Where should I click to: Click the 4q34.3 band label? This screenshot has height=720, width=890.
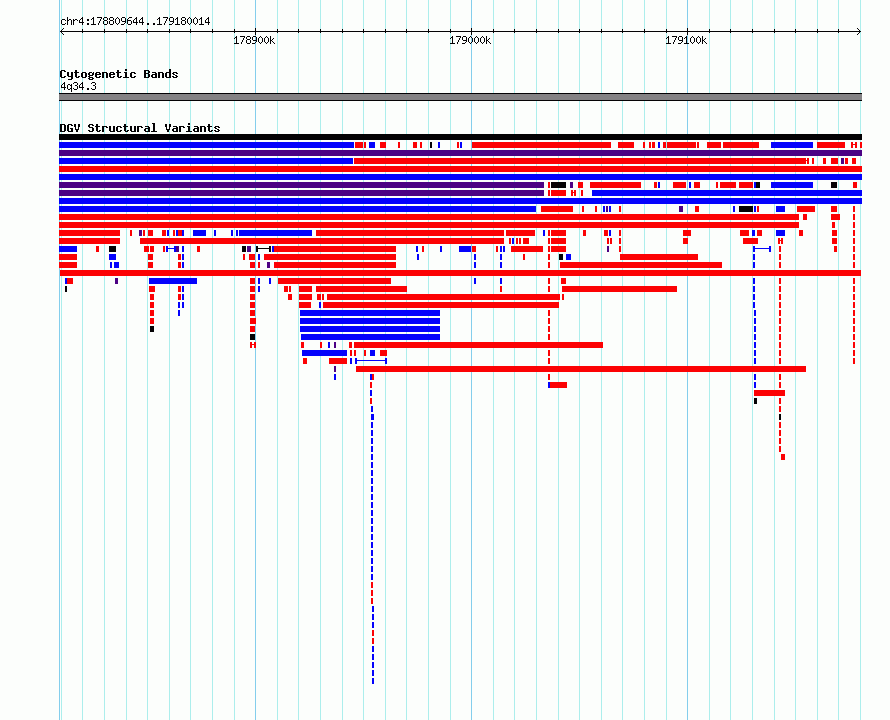(x=78, y=86)
